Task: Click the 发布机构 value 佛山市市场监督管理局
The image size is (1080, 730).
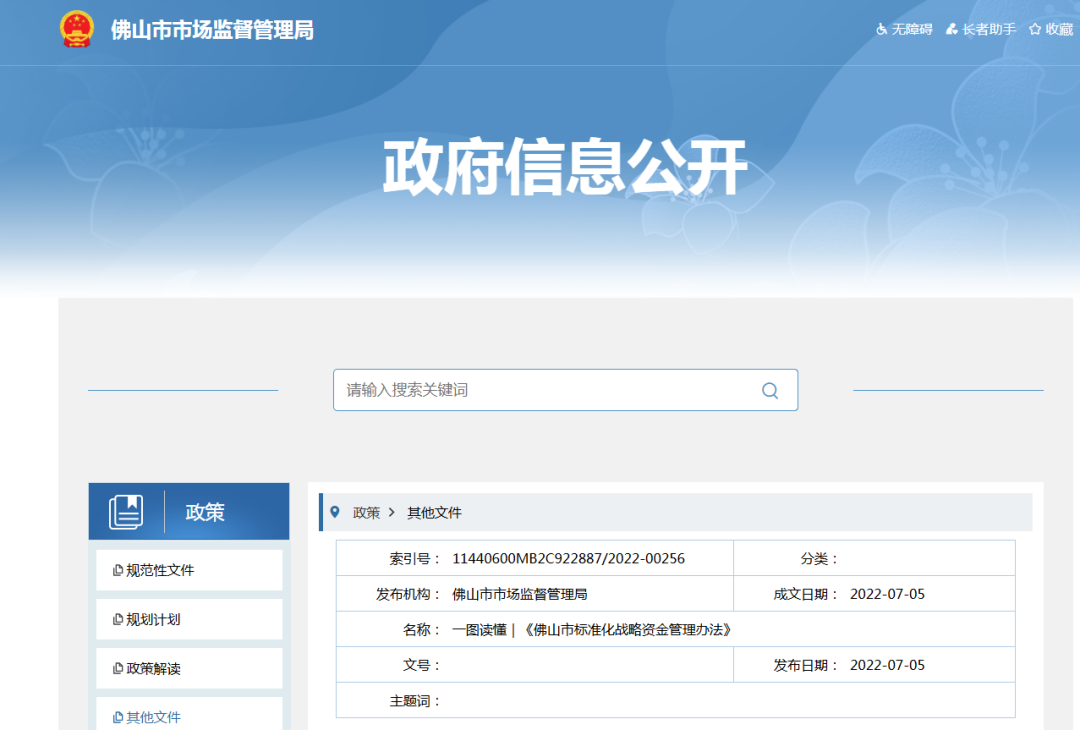Action: point(520,594)
